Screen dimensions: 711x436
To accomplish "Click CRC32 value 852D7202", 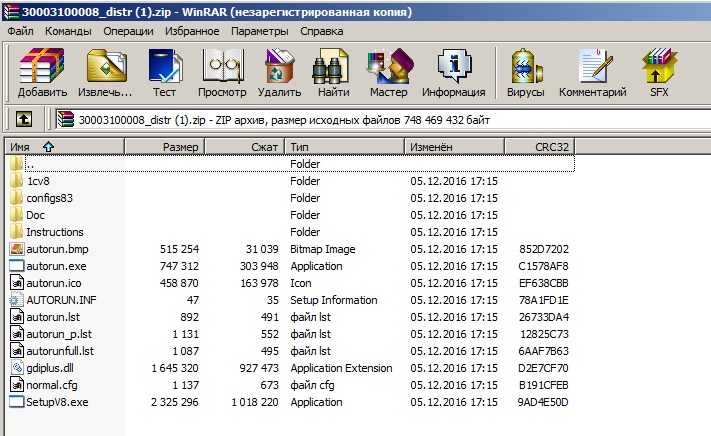I will 544,249.
